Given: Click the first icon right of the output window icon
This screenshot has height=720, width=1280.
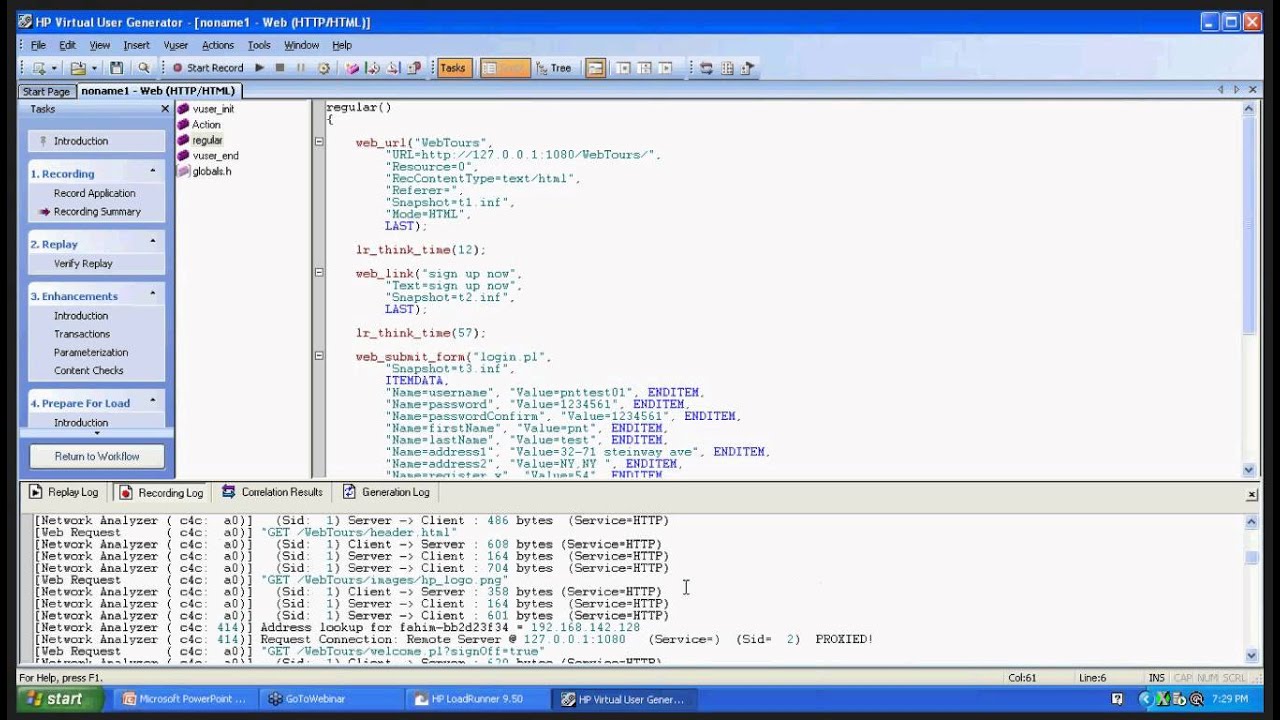Looking at the screenshot, I should [x=623, y=68].
